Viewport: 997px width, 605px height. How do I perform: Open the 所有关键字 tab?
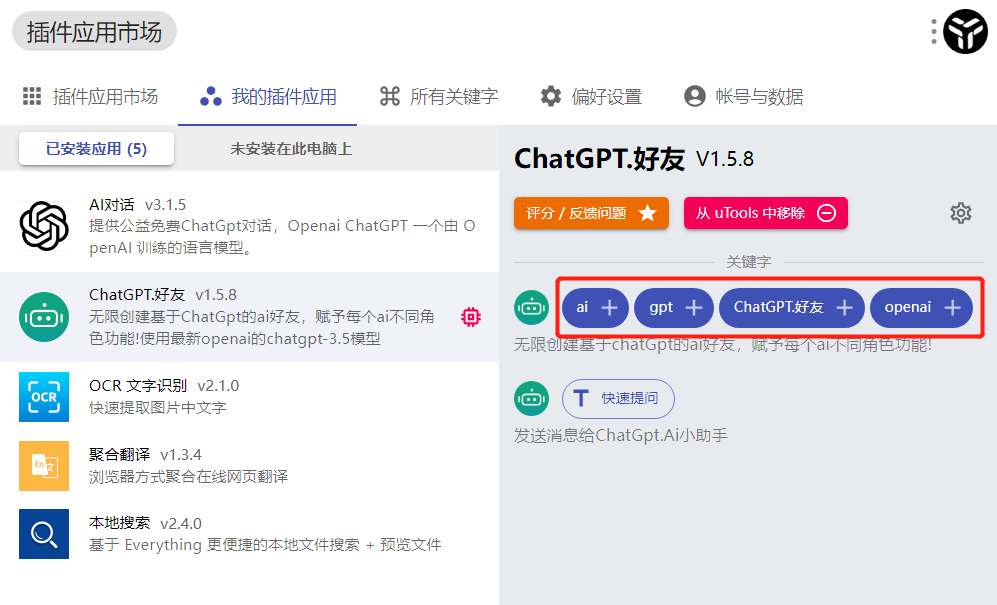point(439,97)
